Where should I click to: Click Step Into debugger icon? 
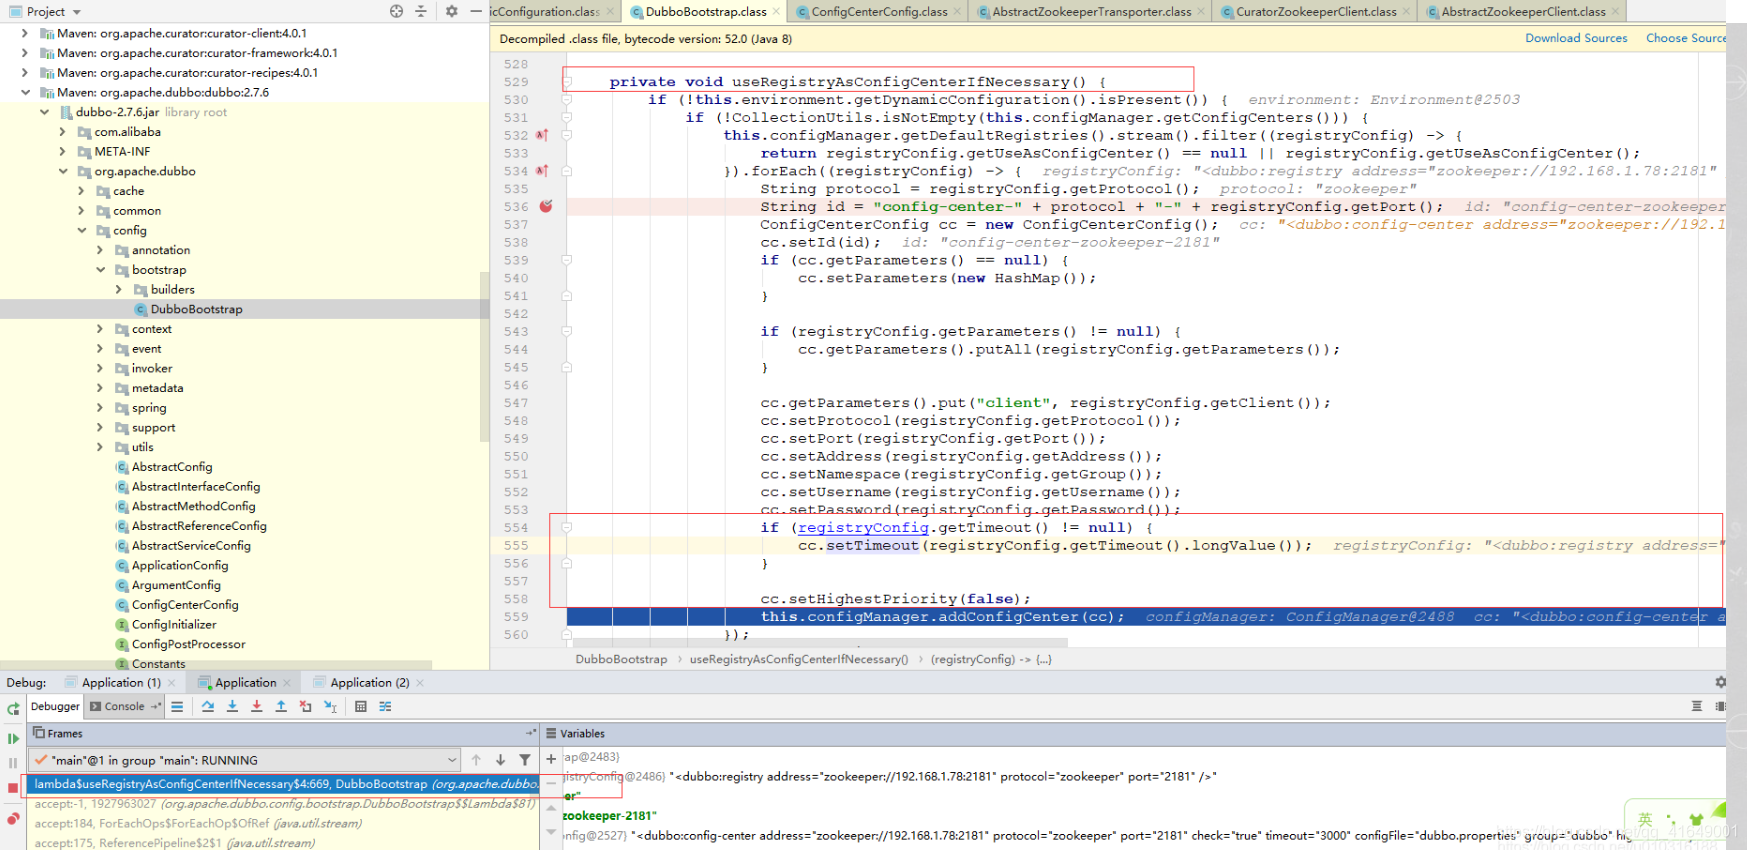point(232,706)
